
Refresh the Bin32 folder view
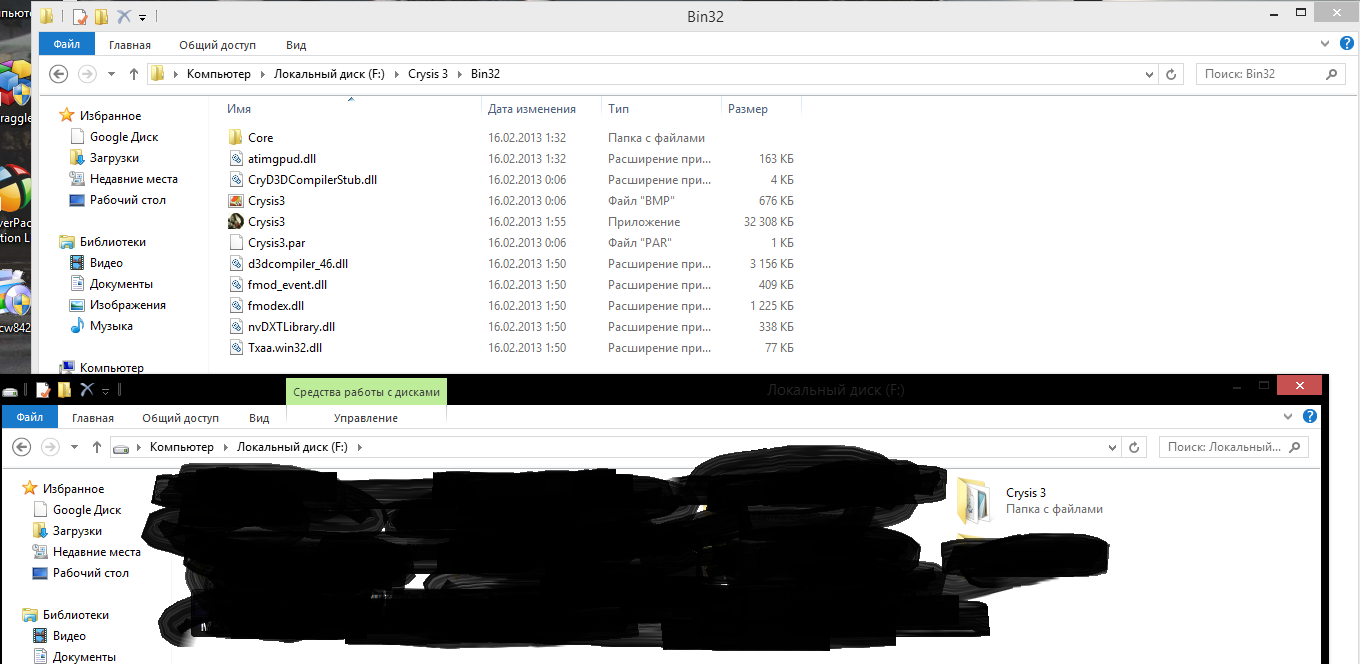pyautogui.click(x=1173, y=74)
